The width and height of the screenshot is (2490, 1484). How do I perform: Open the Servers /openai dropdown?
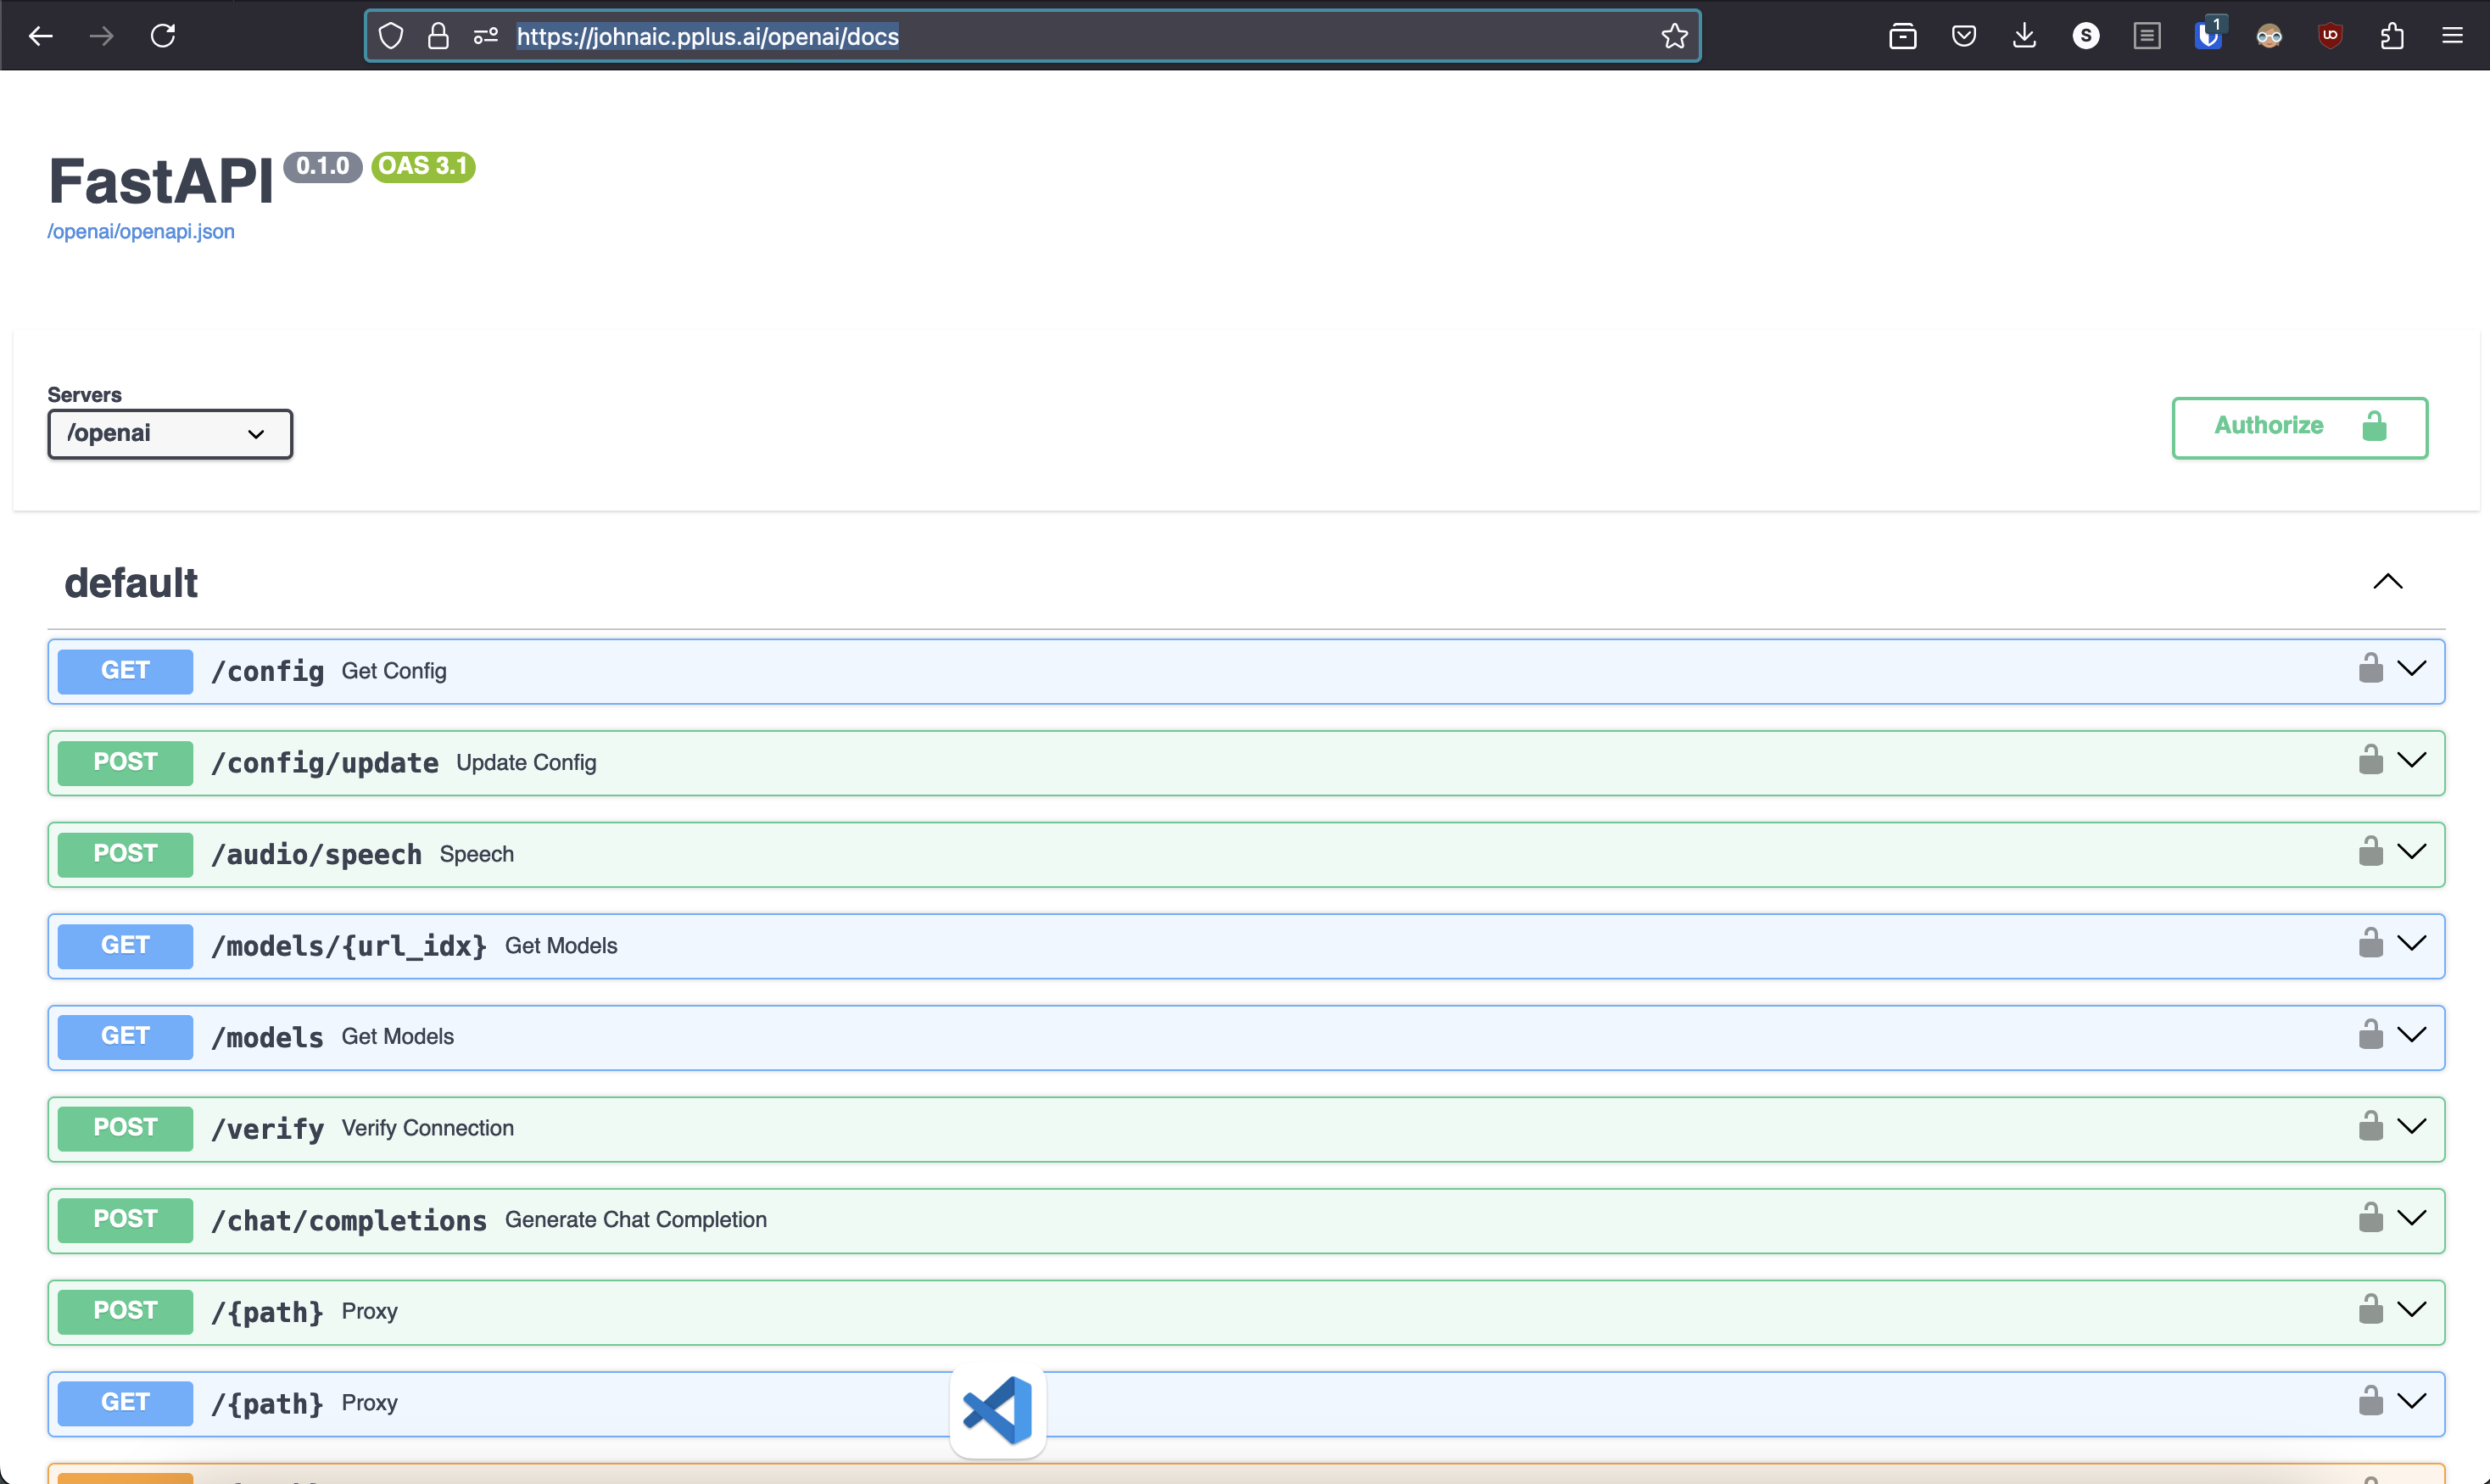click(170, 434)
